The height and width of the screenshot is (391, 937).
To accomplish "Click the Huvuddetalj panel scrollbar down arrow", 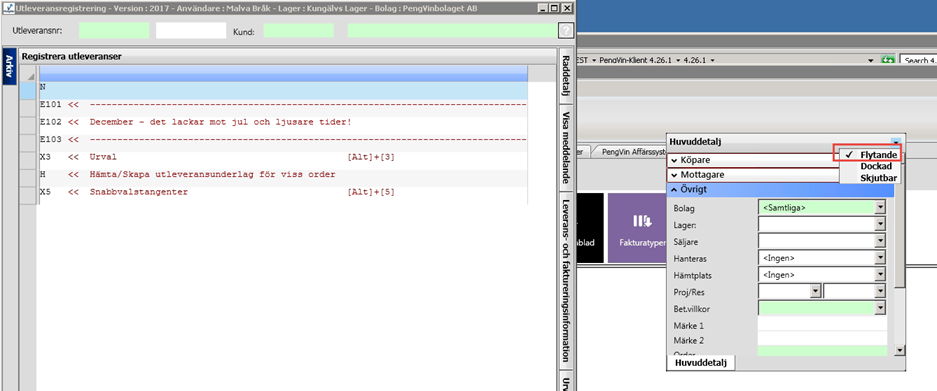I will pos(899,350).
